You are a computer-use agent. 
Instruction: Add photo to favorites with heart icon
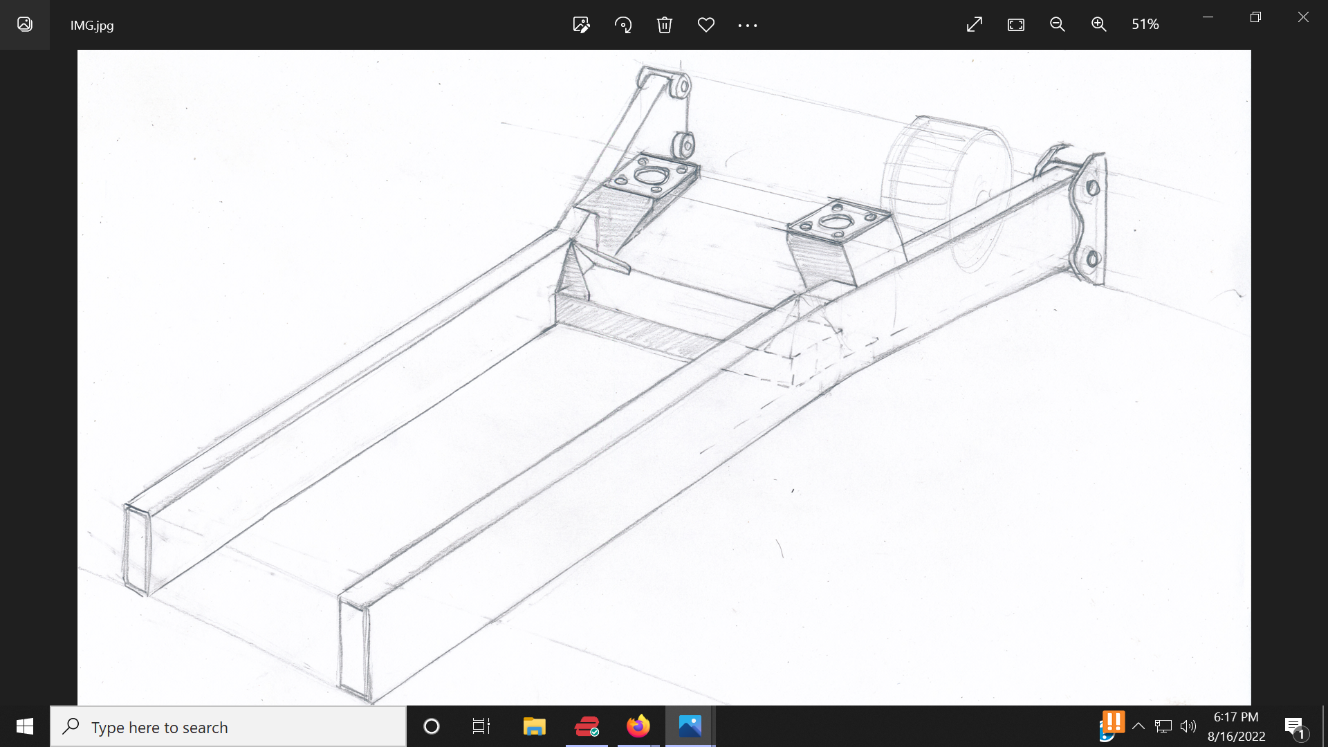(x=706, y=25)
